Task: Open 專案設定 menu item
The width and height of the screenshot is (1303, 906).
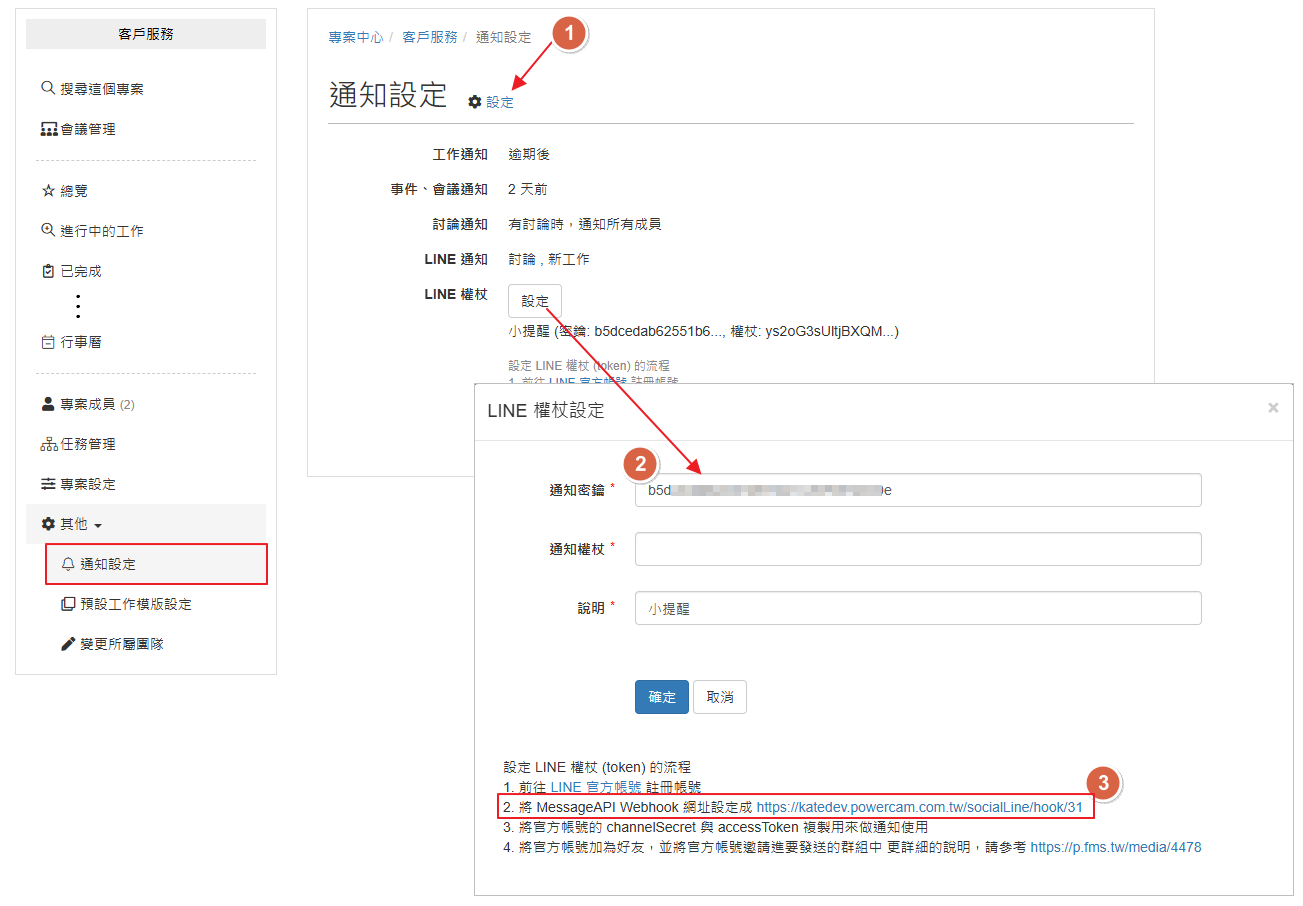Action: (88, 484)
